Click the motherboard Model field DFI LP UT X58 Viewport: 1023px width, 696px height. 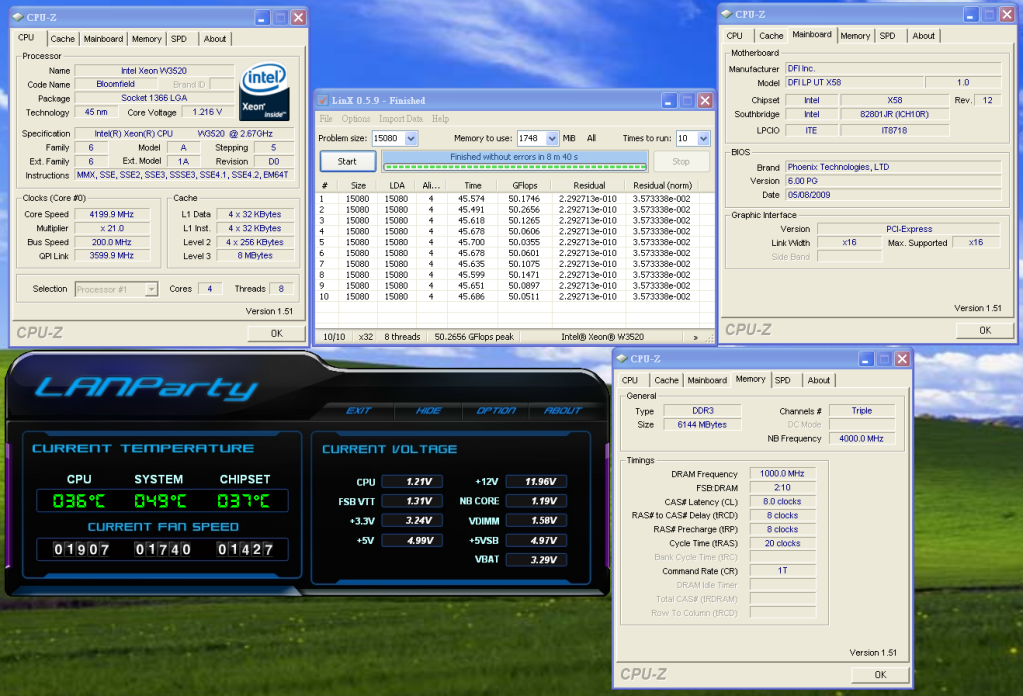tap(854, 83)
